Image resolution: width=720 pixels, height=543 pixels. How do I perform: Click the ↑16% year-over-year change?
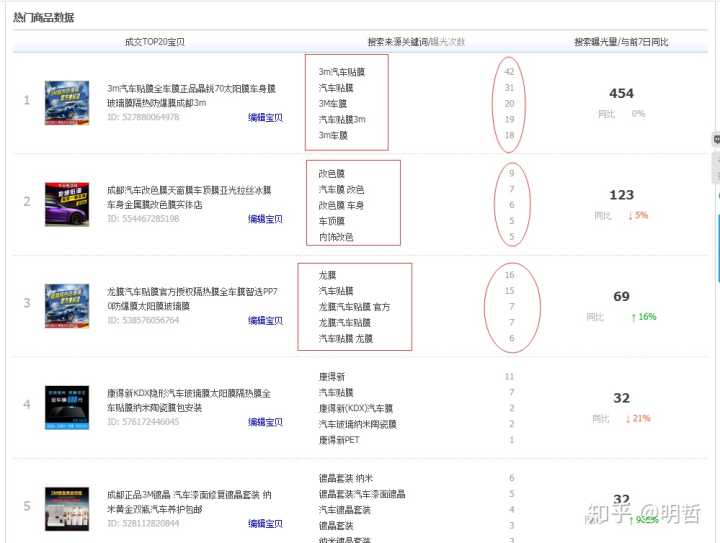coord(644,317)
